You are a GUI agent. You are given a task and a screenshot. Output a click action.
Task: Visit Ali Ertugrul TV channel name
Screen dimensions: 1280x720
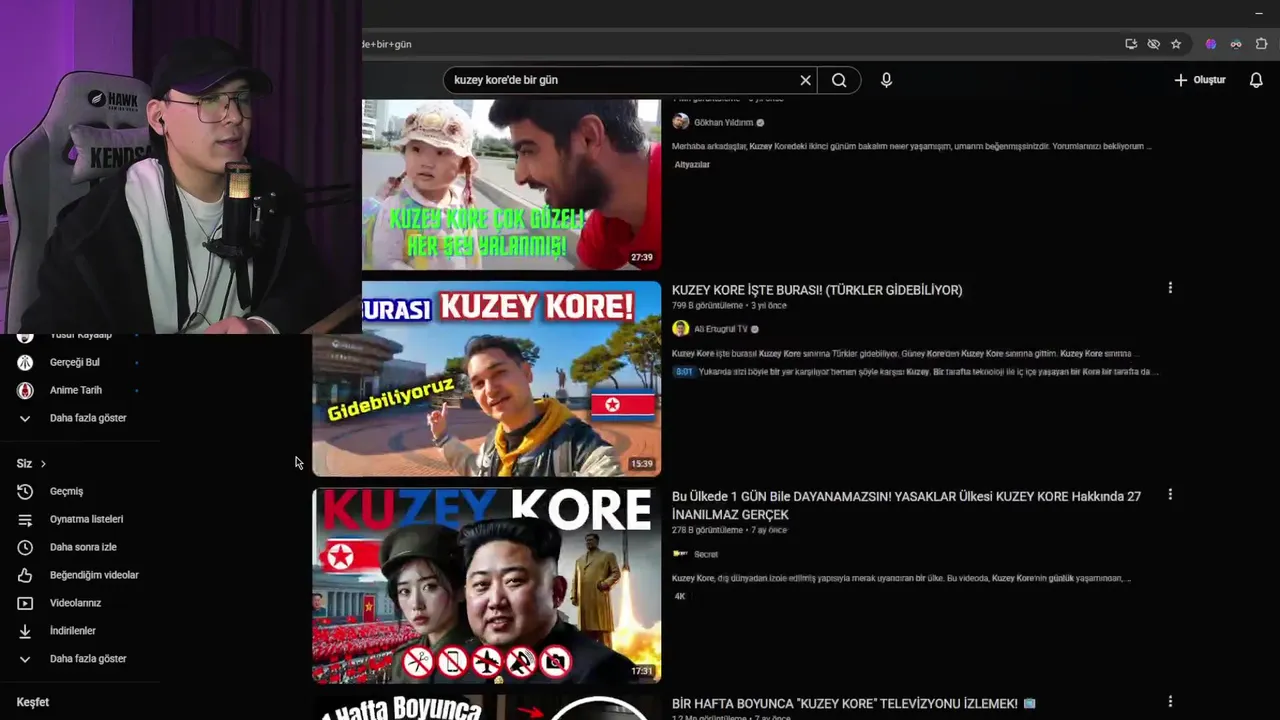click(720, 329)
